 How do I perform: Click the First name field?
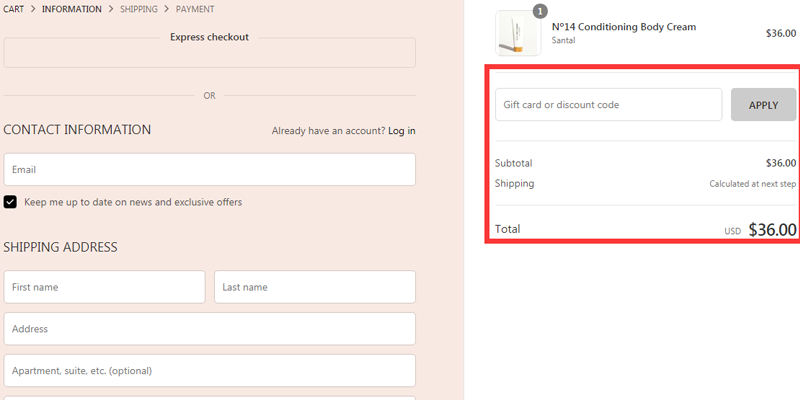coord(105,287)
